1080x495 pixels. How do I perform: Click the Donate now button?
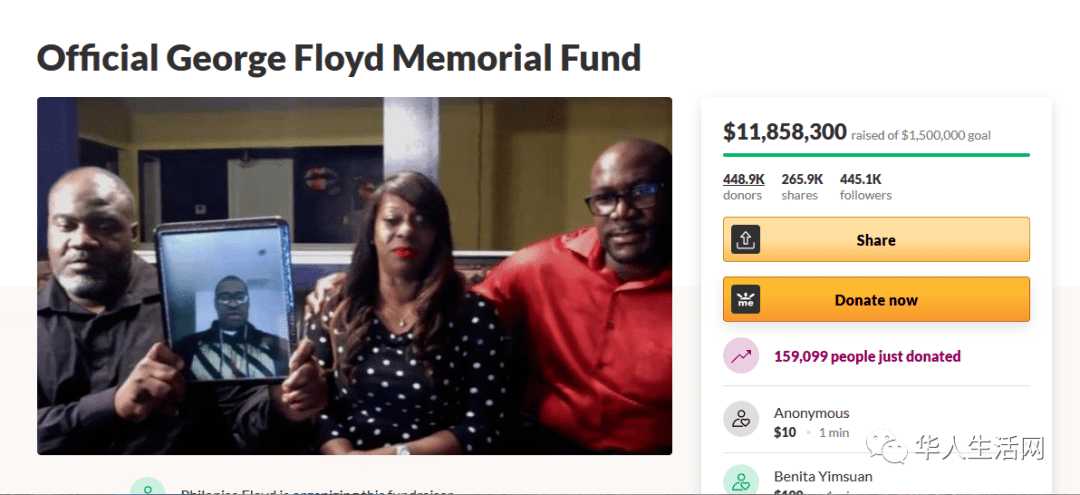point(876,299)
